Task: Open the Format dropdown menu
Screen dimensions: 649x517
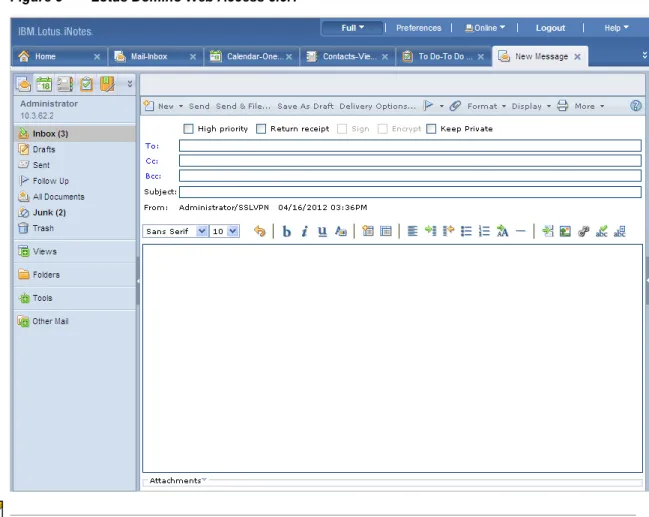Action: pos(486,106)
